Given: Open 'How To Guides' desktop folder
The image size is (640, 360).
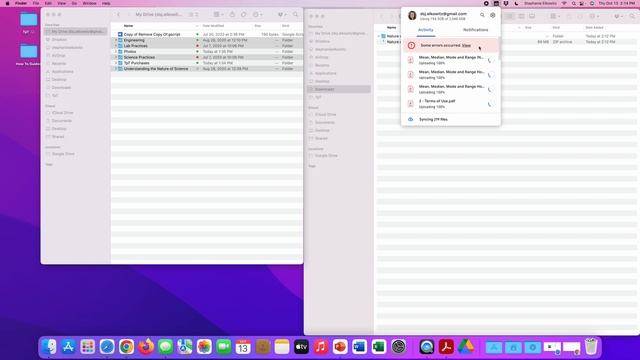Looking at the screenshot, I should pyautogui.click(x=29, y=55).
